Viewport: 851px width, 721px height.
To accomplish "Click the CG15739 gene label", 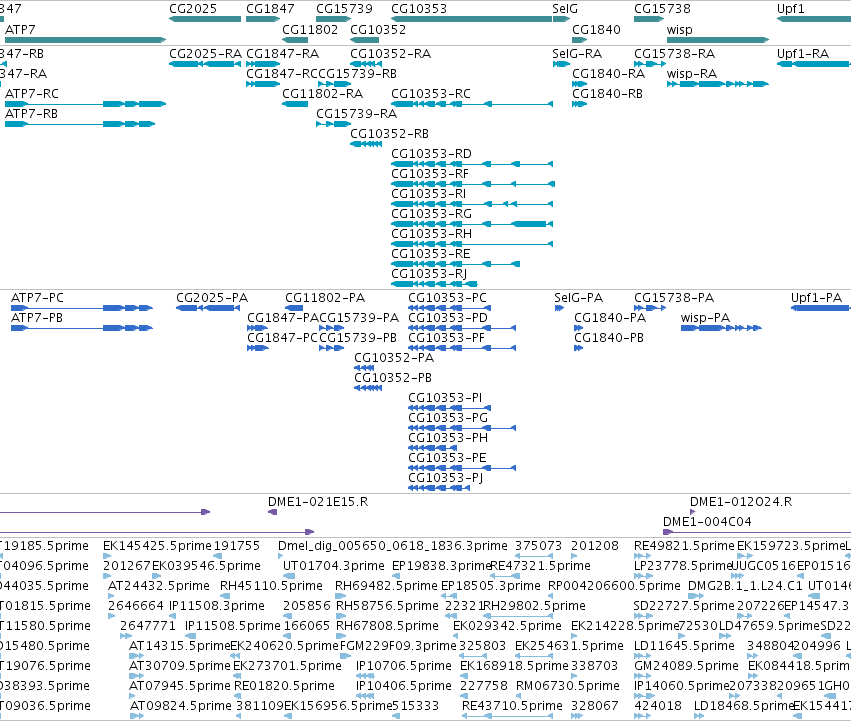I will point(344,9).
